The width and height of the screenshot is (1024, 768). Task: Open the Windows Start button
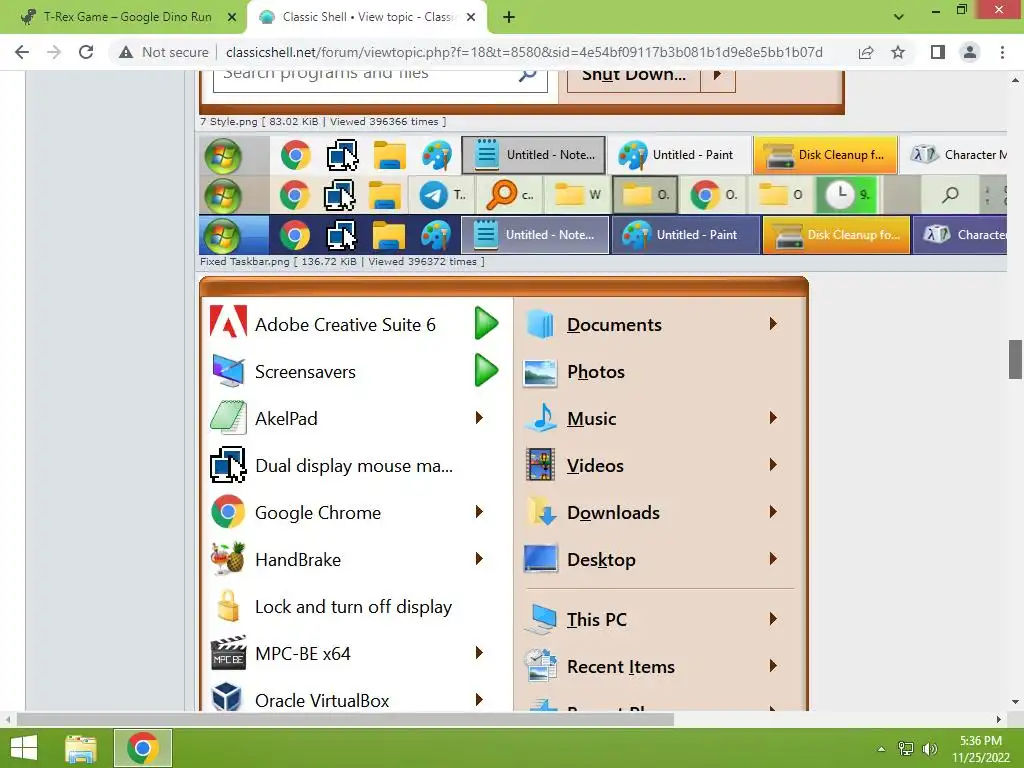click(x=24, y=748)
